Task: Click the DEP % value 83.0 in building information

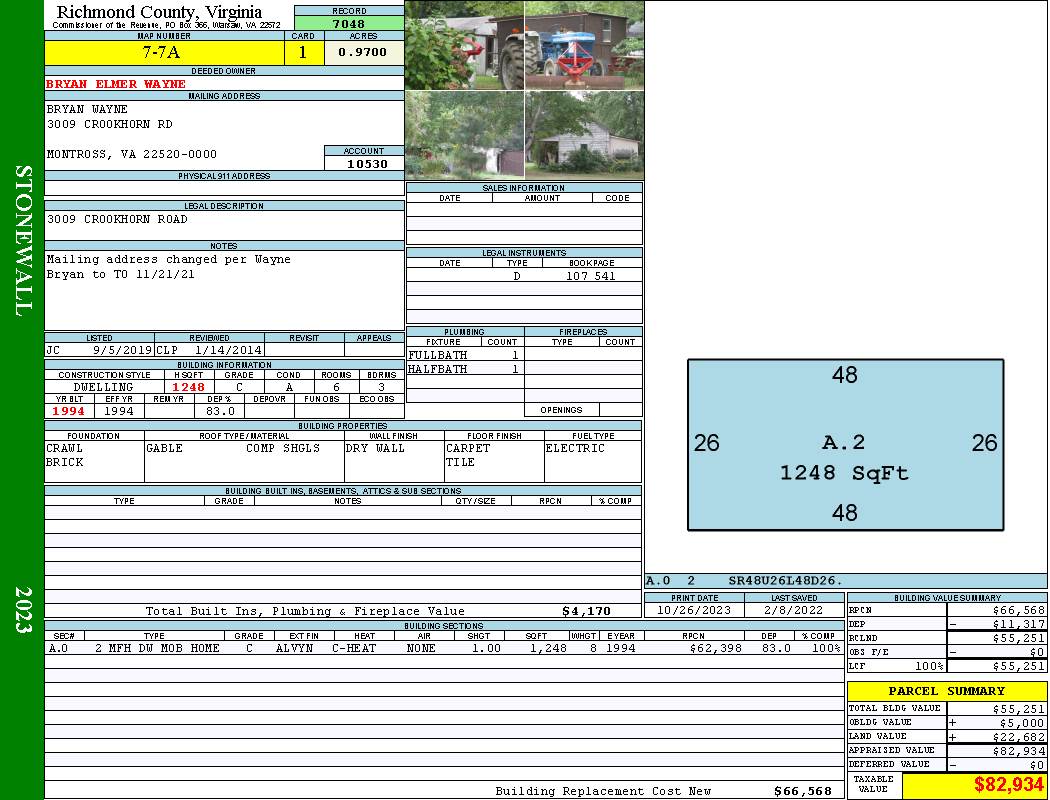Action: [x=220, y=411]
